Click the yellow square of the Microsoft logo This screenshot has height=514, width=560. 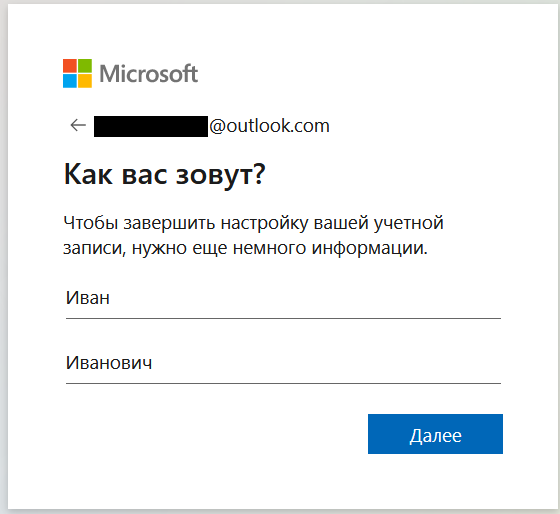tap(85, 81)
